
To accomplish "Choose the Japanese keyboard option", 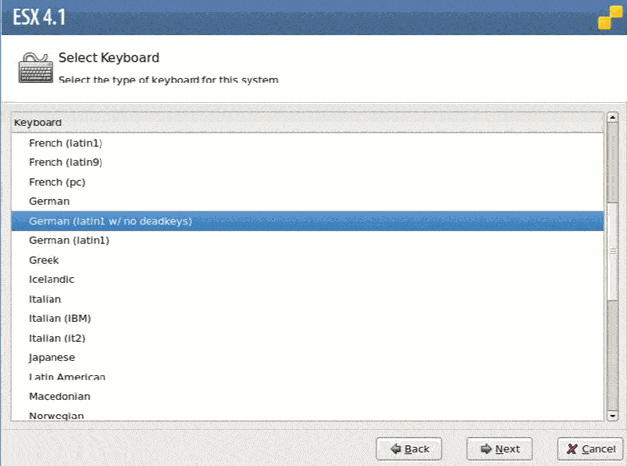I will click(52, 357).
